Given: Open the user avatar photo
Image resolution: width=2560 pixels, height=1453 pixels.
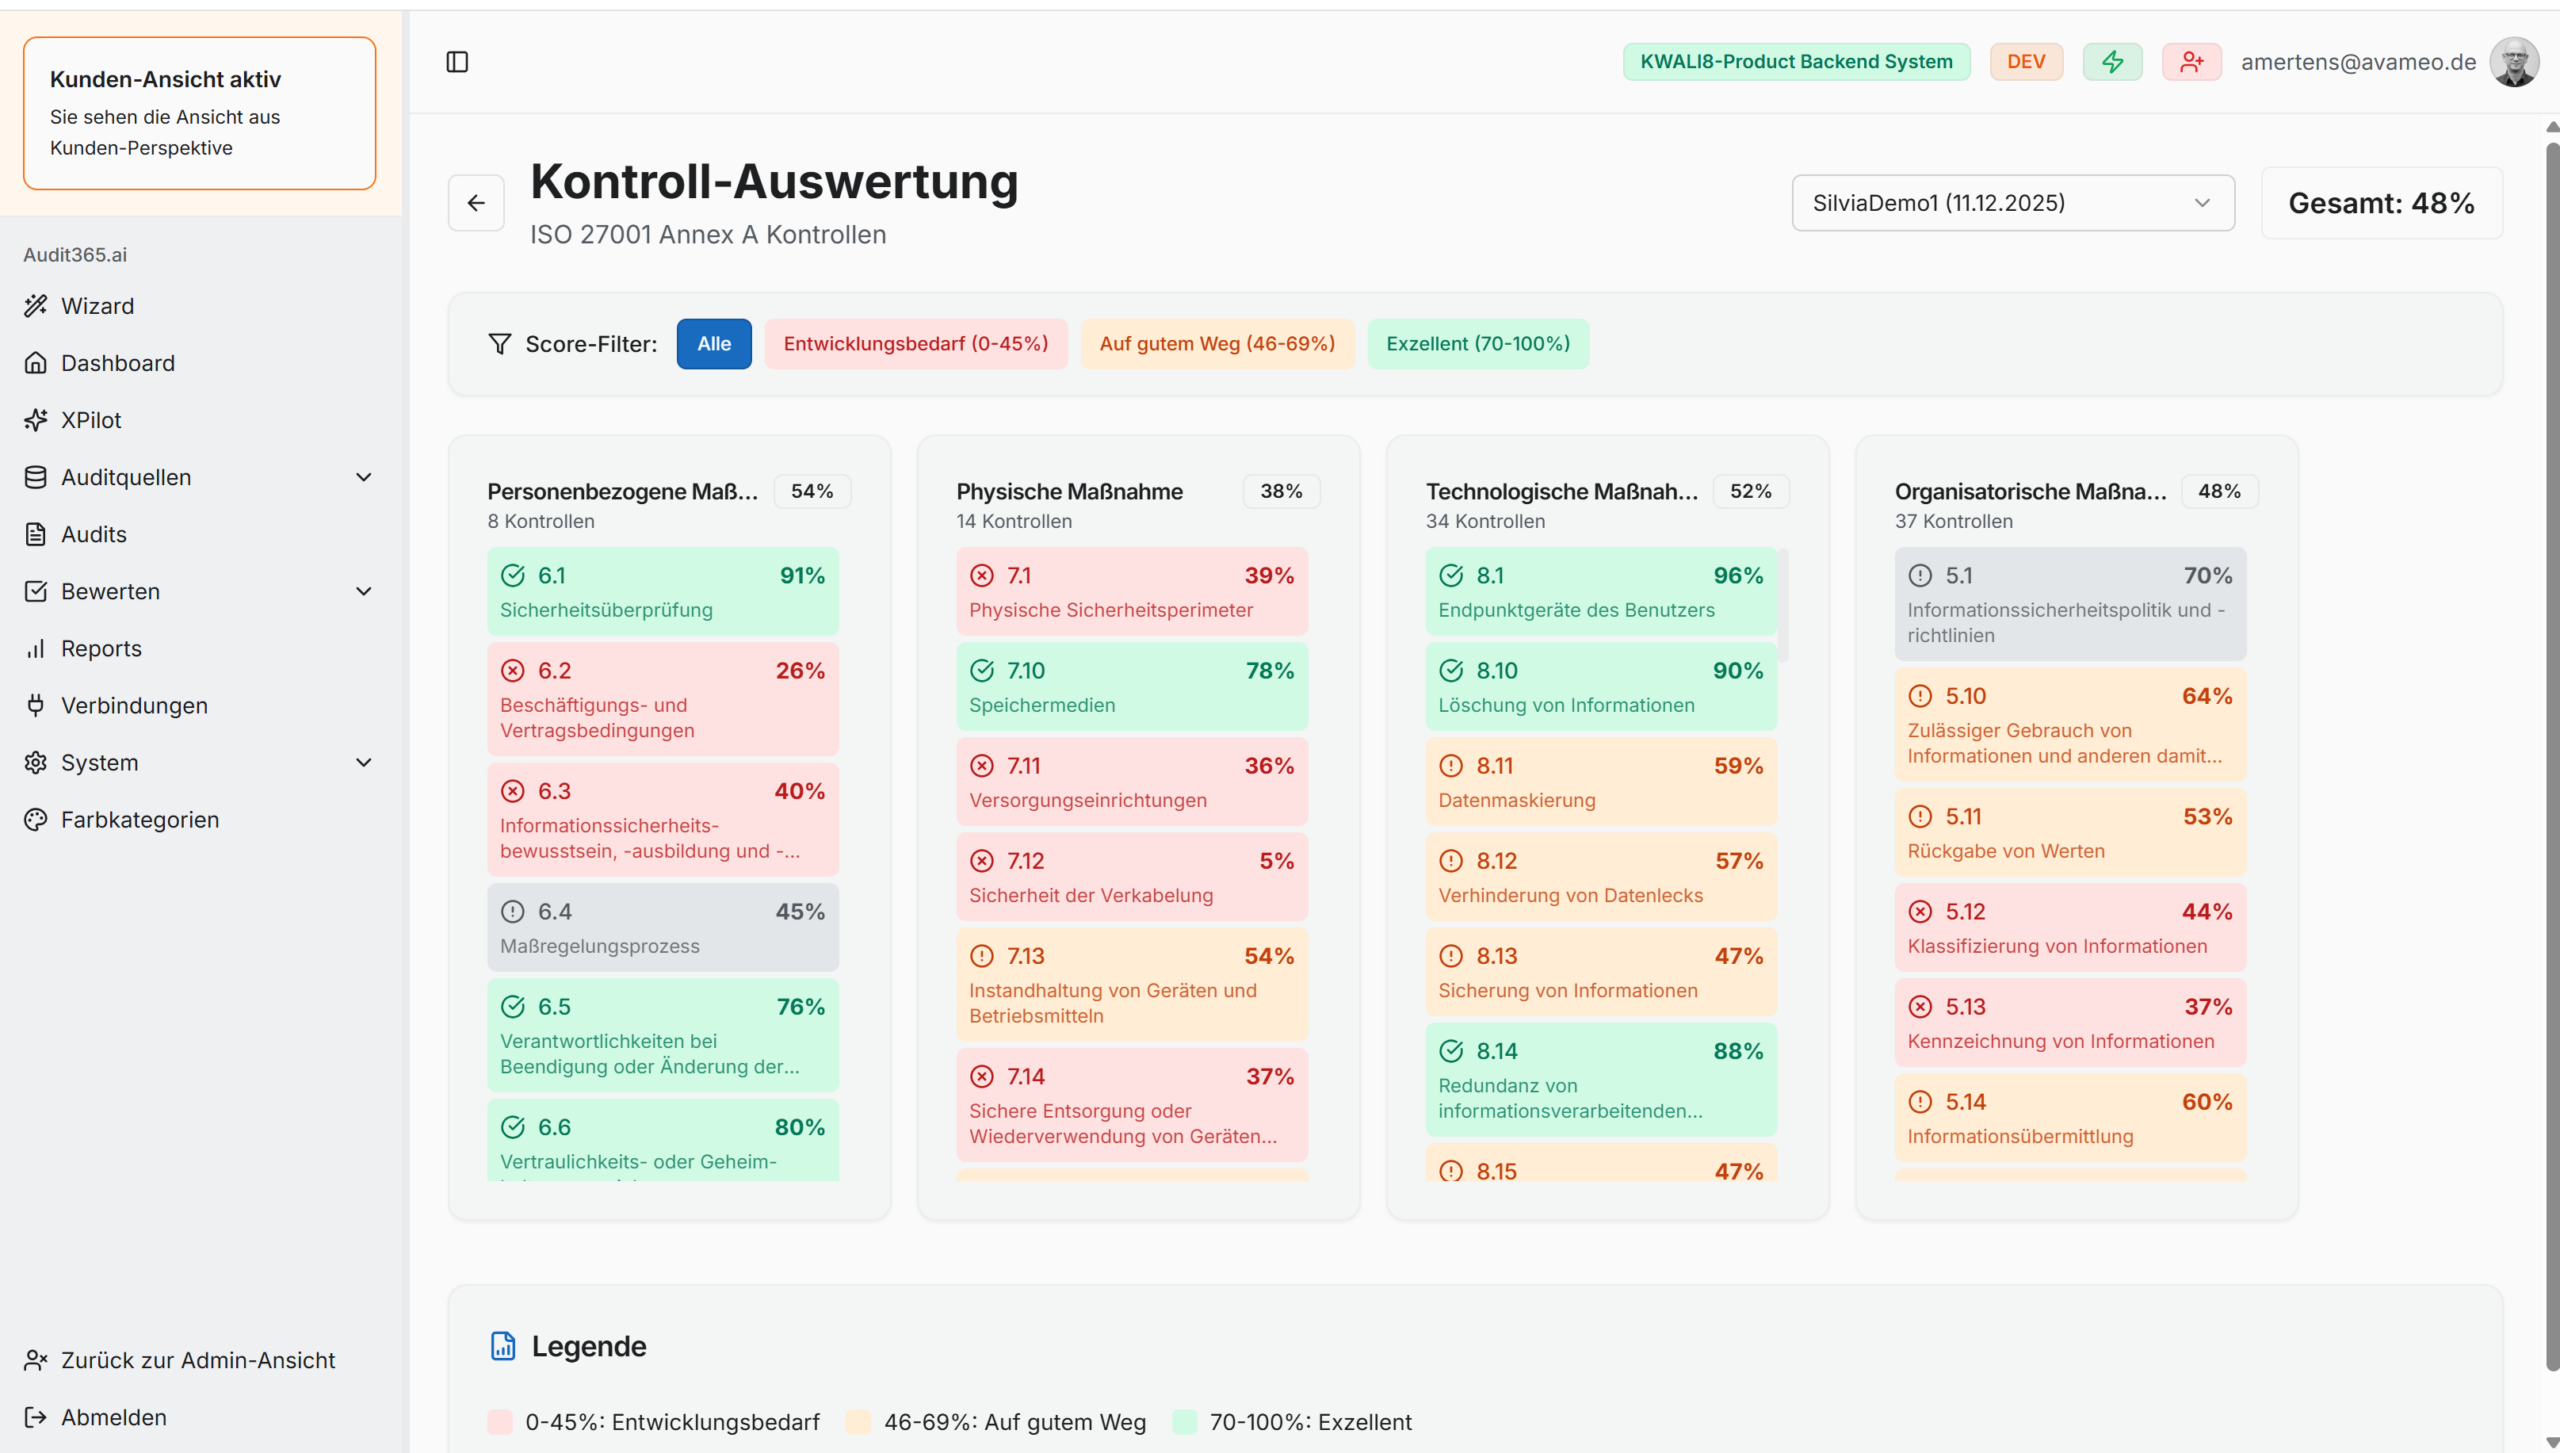Looking at the screenshot, I should (2513, 62).
